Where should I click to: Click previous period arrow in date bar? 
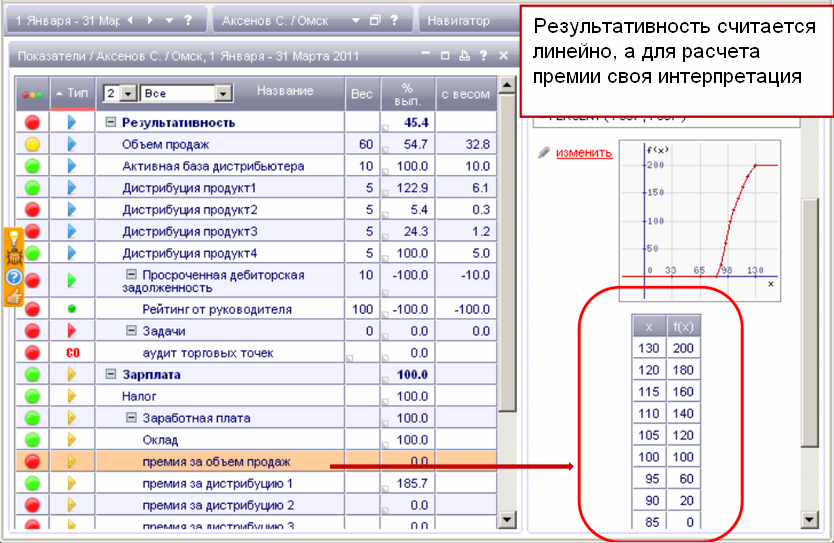pos(130,20)
